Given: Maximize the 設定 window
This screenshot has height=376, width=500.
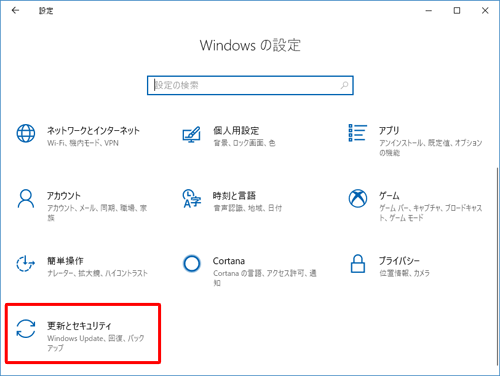Looking at the screenshot, I should coord(457,11).
